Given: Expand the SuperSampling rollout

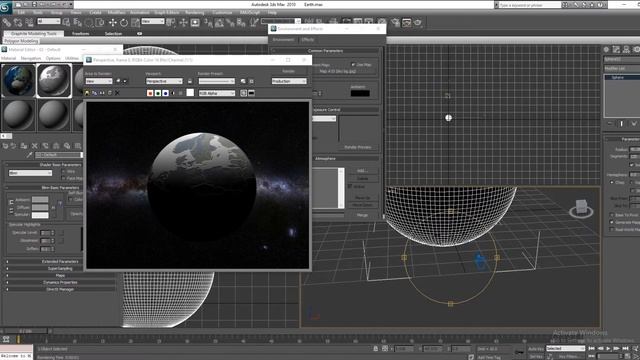Looking at the screenshot, I should 60,269.
